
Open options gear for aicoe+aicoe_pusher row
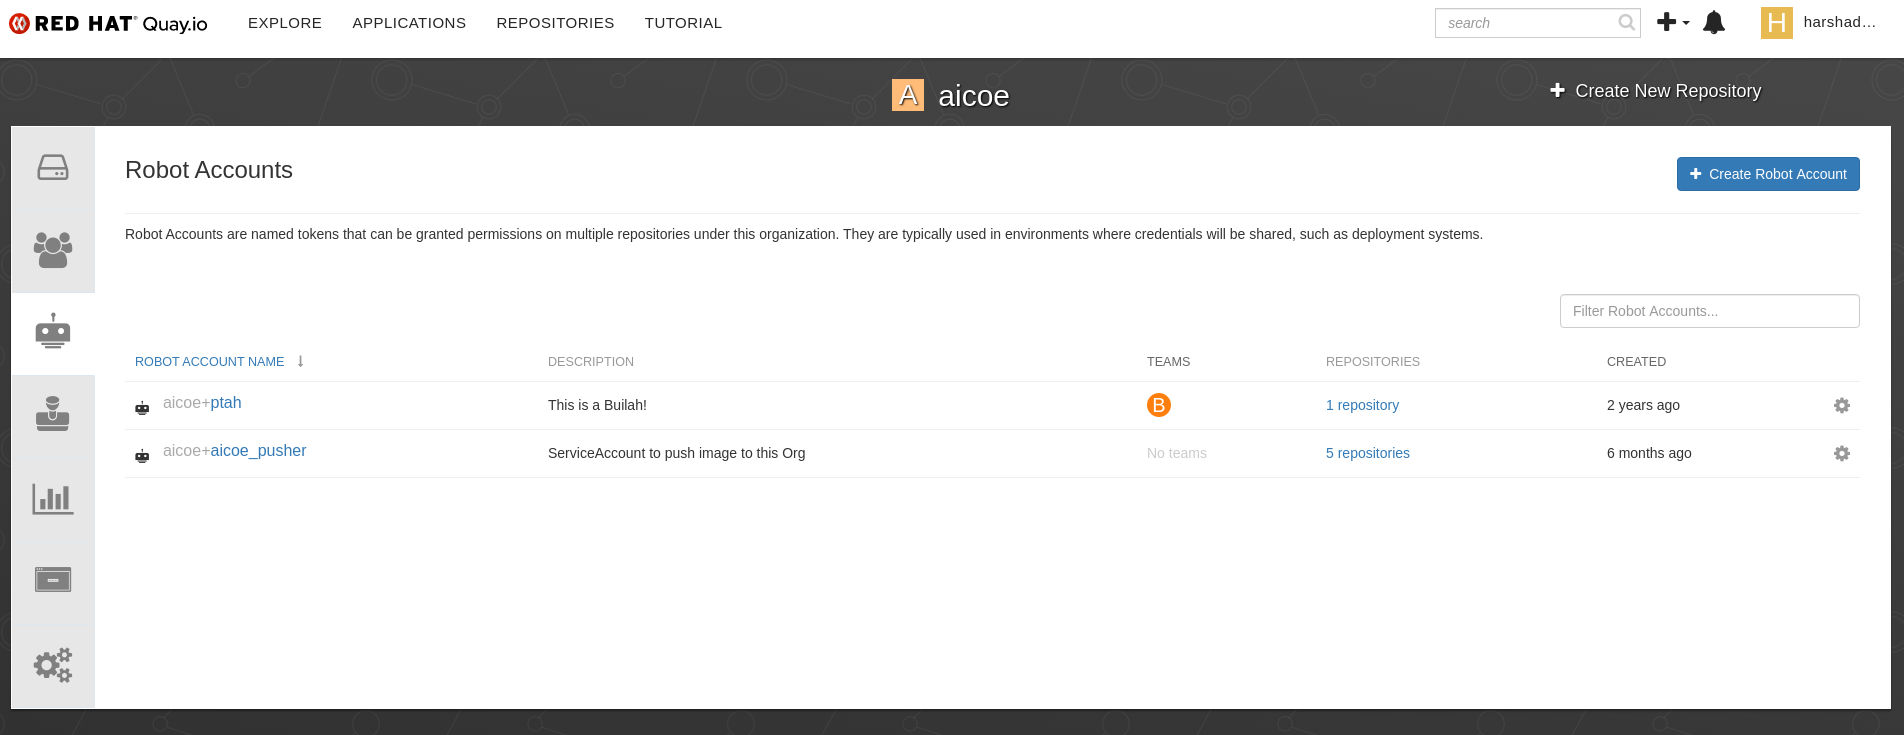coord(1842,453)
